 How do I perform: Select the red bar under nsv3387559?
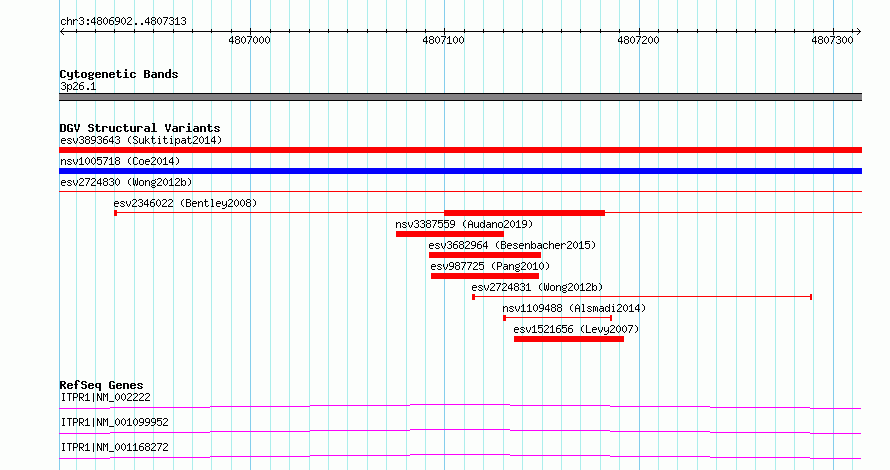pos(450,234)
